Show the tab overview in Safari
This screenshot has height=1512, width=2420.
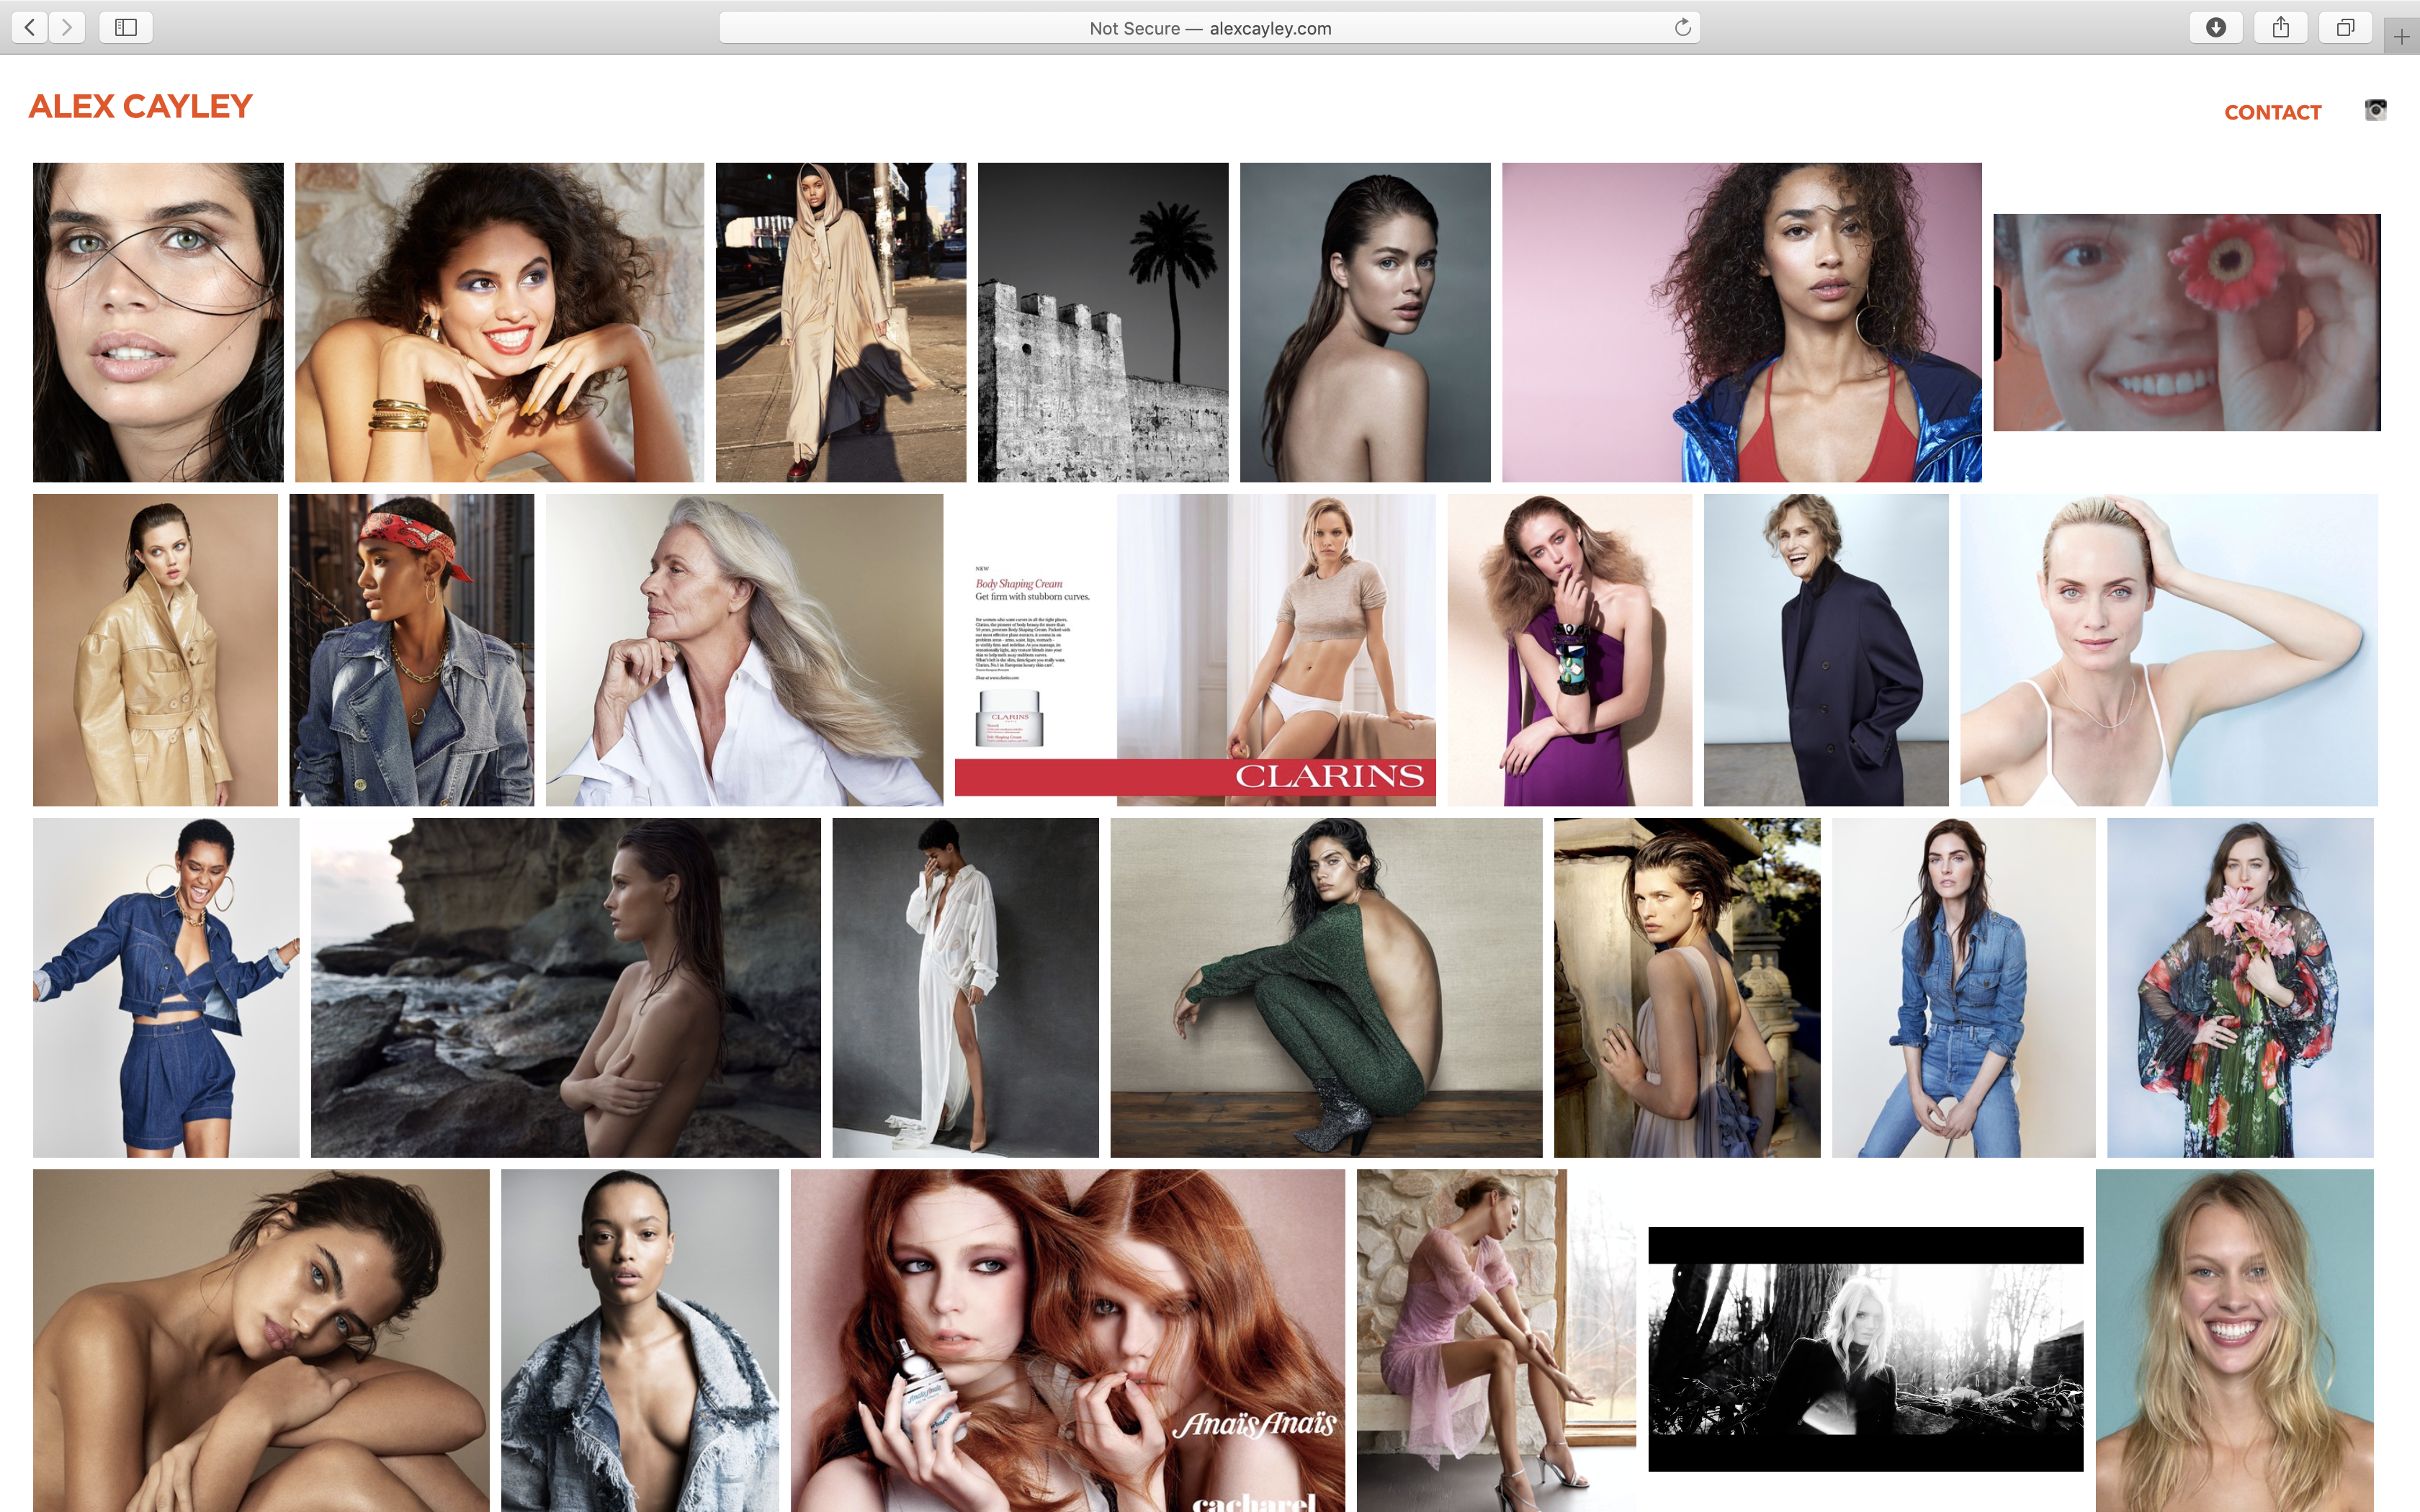point(2347,27)
